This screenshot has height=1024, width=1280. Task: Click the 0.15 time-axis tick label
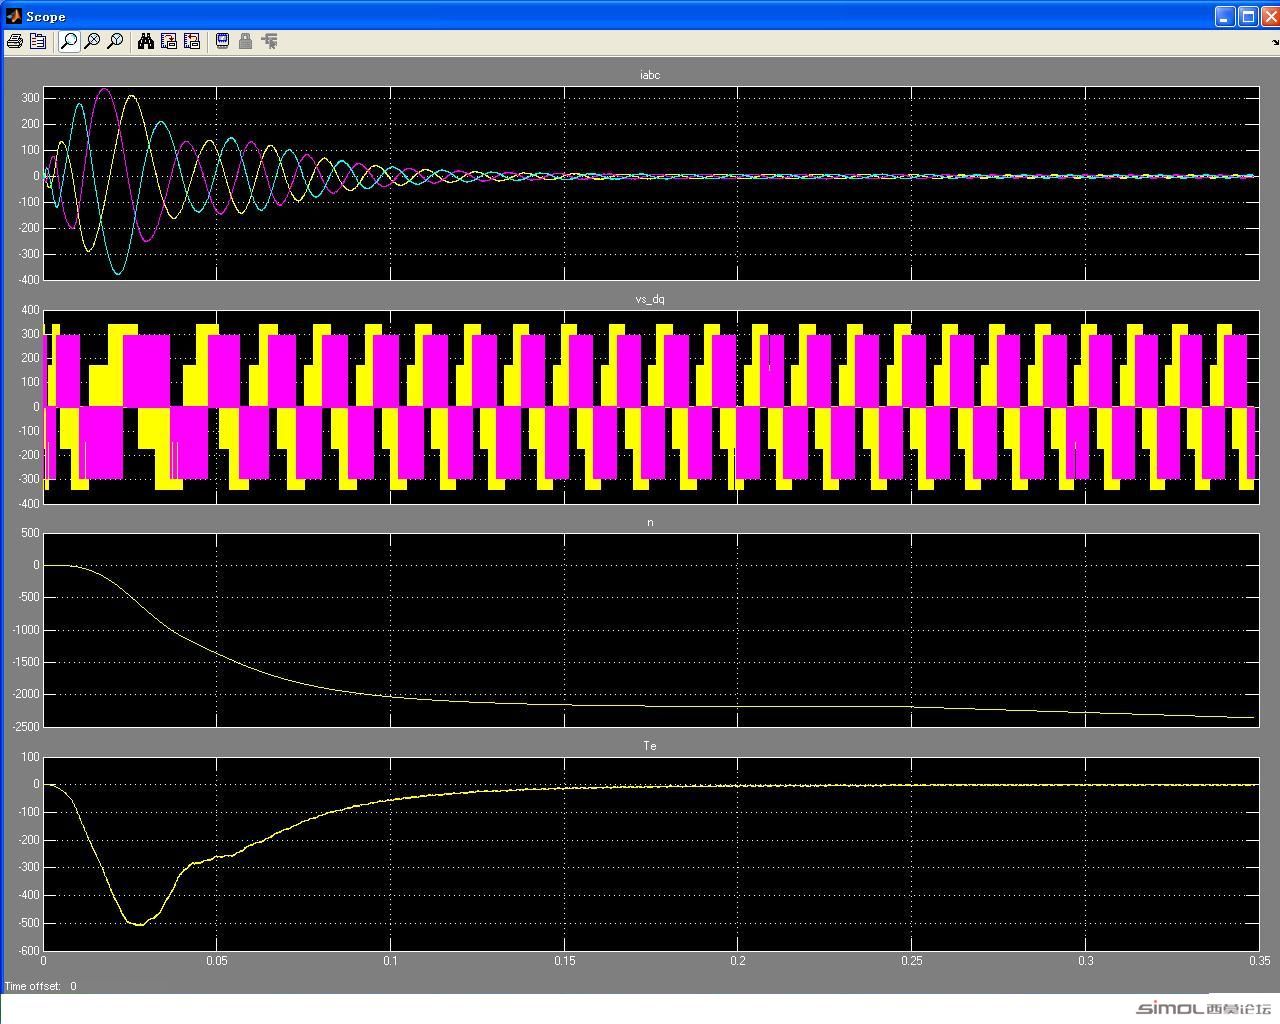(564, 961)
